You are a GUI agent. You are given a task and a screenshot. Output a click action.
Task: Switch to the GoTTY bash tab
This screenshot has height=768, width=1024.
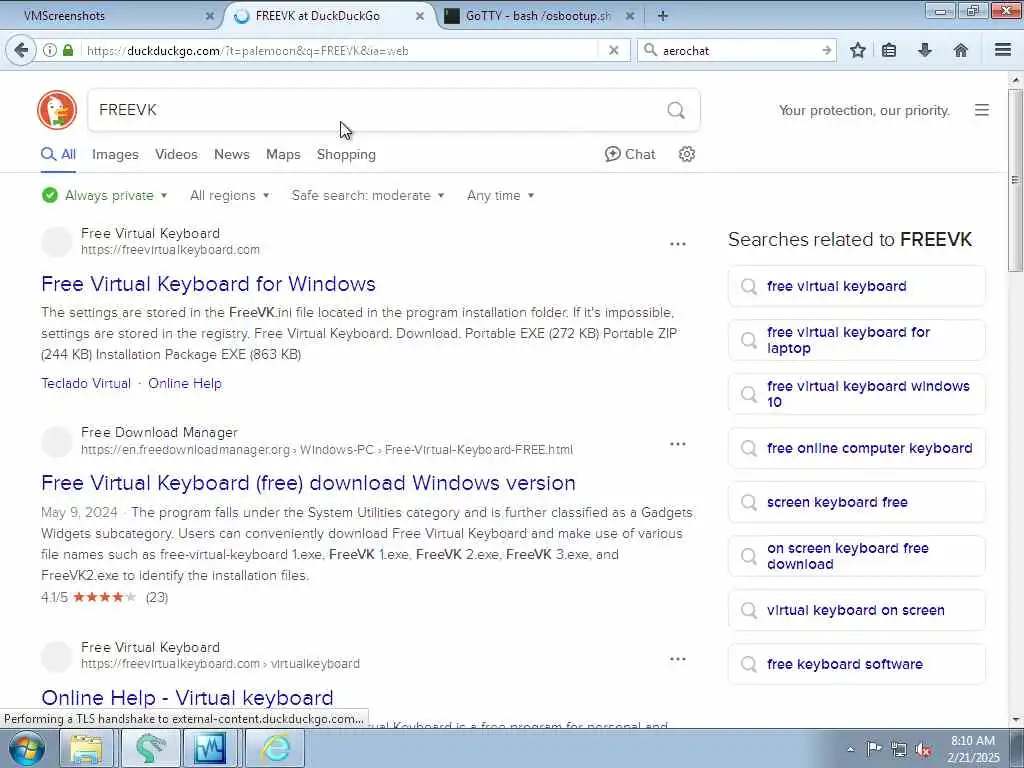click(x=538, y=16)
